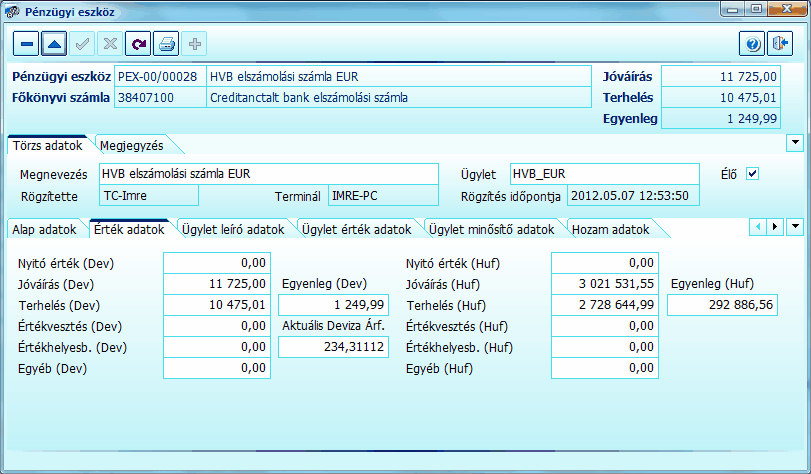
Task: Open the Ügylet érték adatok tab
Action: tap(357, 229)
